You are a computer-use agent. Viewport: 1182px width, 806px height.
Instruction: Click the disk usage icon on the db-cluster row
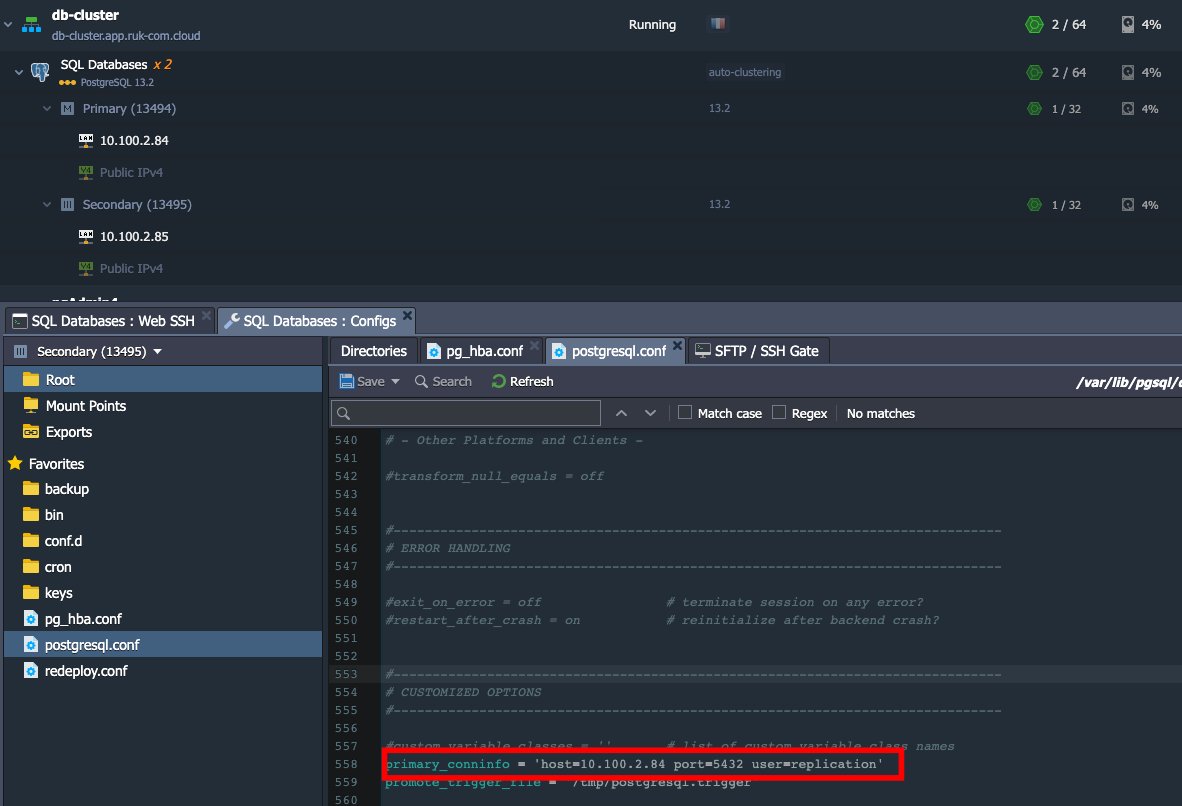(1128, 25)
